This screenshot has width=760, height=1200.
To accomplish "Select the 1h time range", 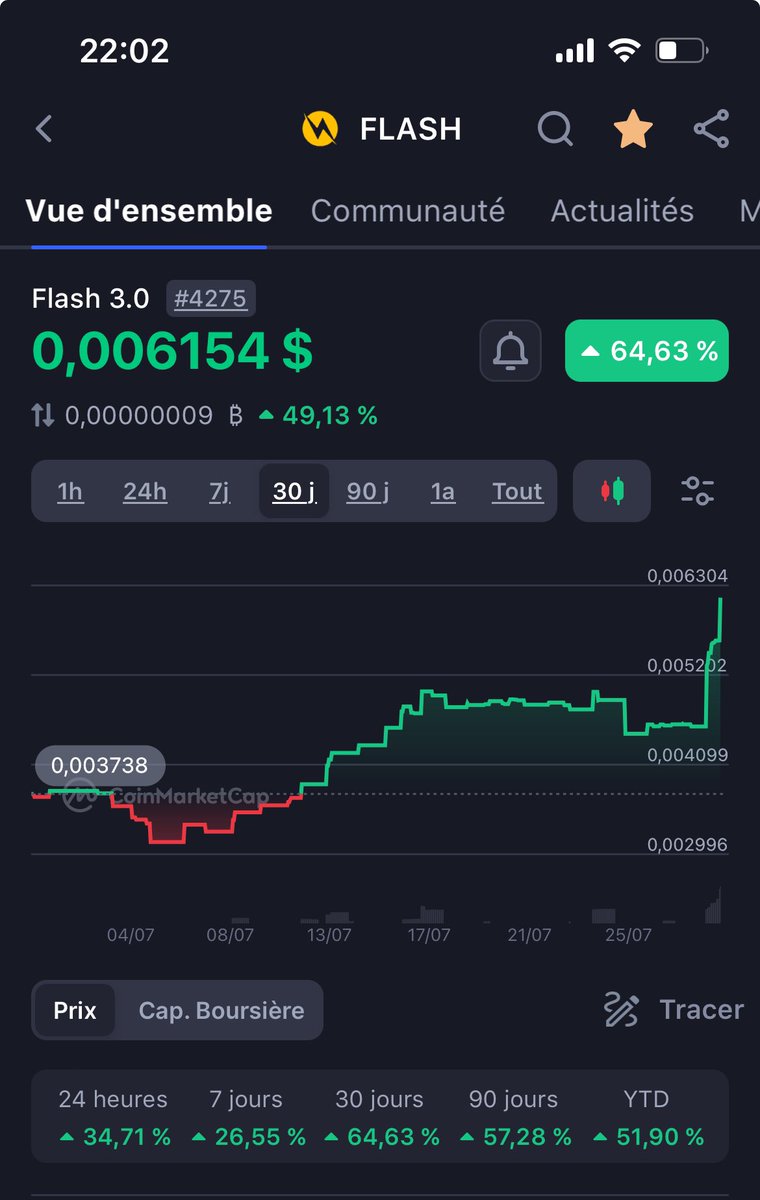I will tap(70, 491).
